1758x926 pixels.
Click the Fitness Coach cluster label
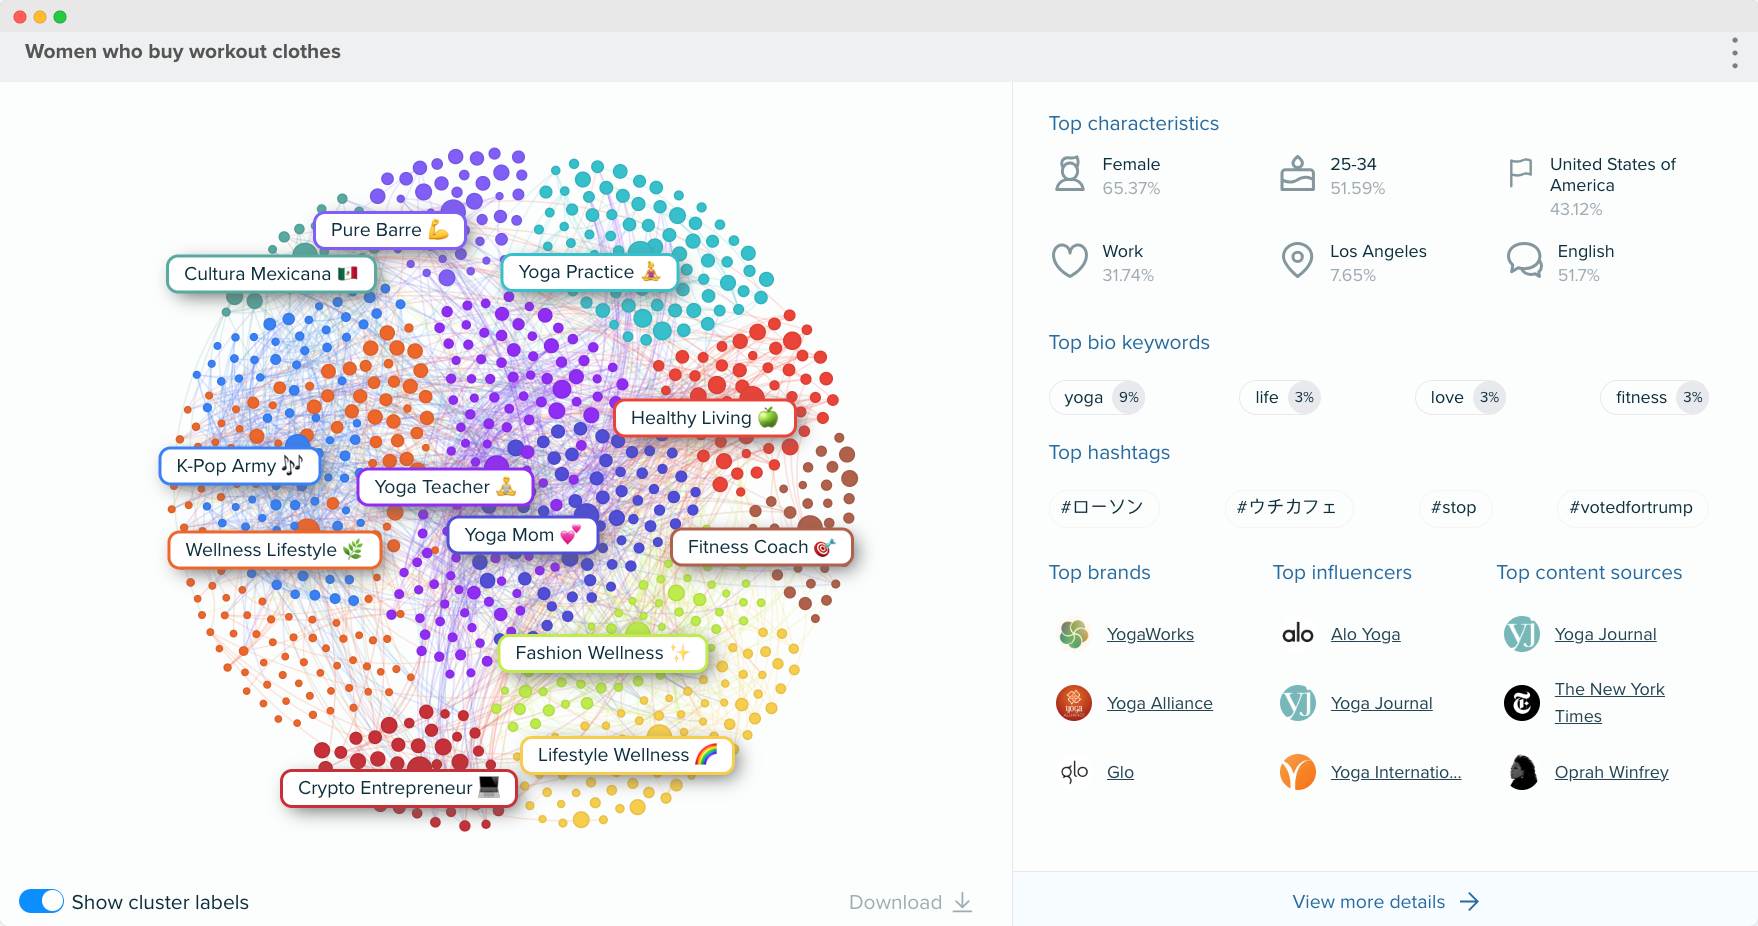762,547
